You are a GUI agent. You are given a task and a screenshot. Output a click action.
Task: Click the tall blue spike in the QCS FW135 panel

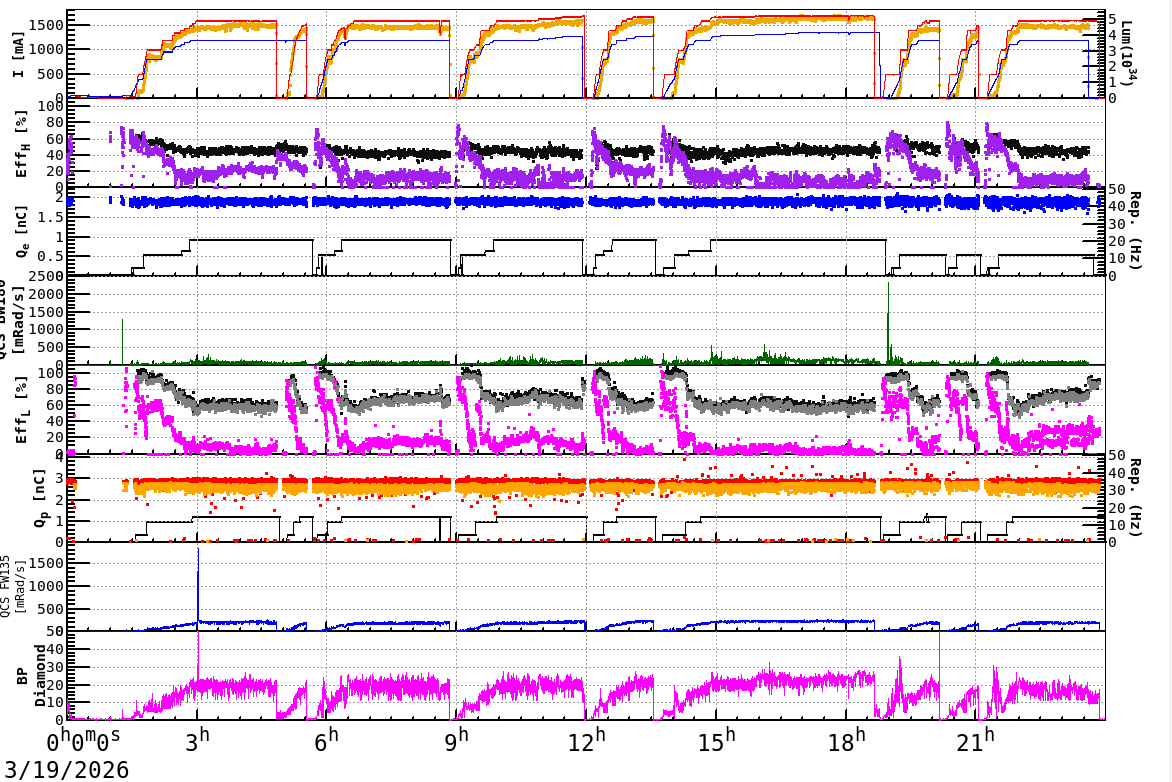coord(198,585)
